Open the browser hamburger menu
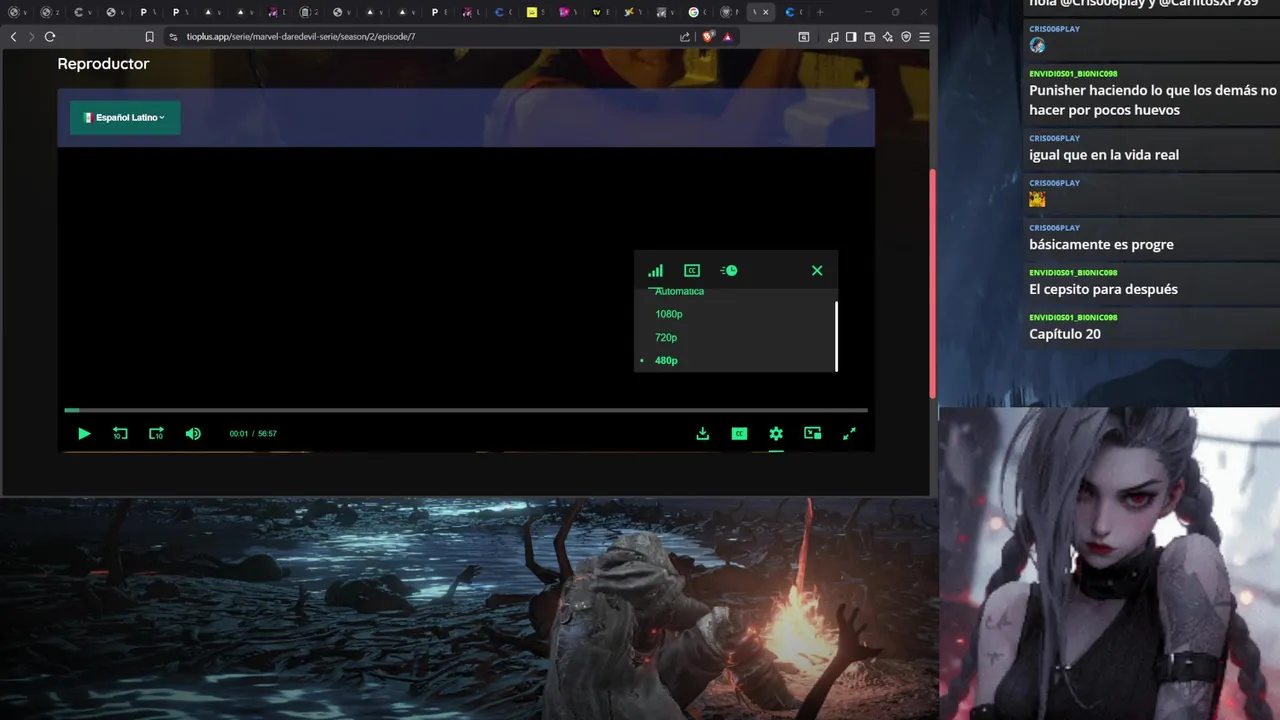 point(924,37)
